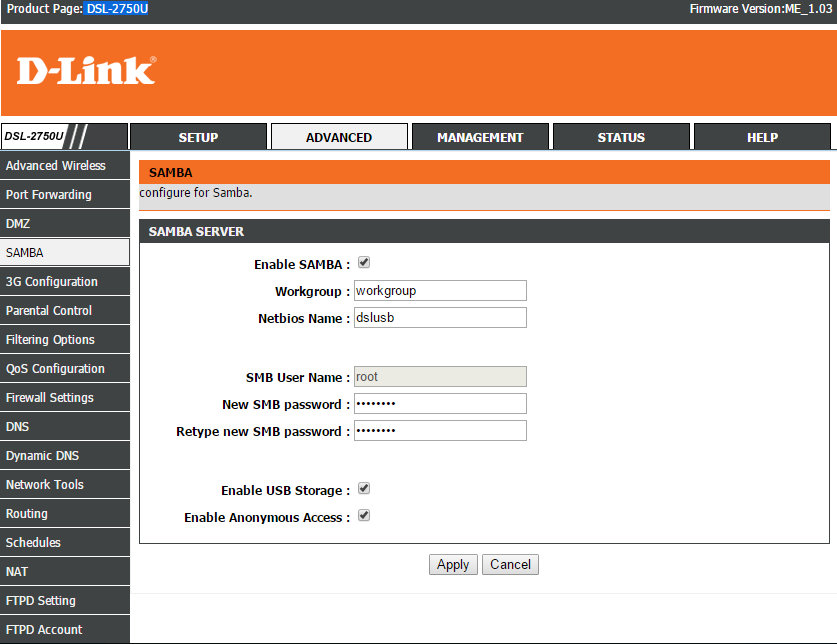
Task: Click the Apply button
Action: pyautogui.click(x=453, y=564)
